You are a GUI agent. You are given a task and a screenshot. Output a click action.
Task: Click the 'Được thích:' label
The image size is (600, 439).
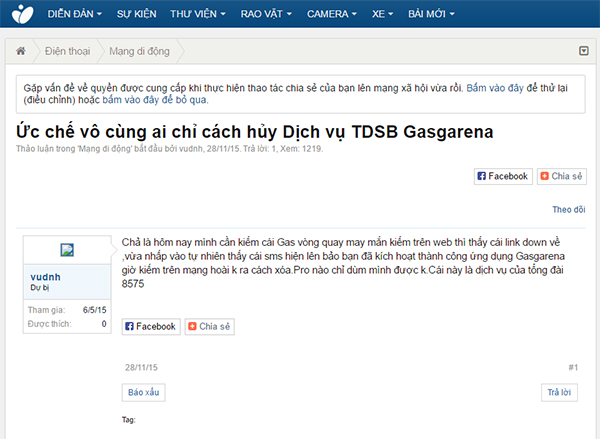point(49,324)
